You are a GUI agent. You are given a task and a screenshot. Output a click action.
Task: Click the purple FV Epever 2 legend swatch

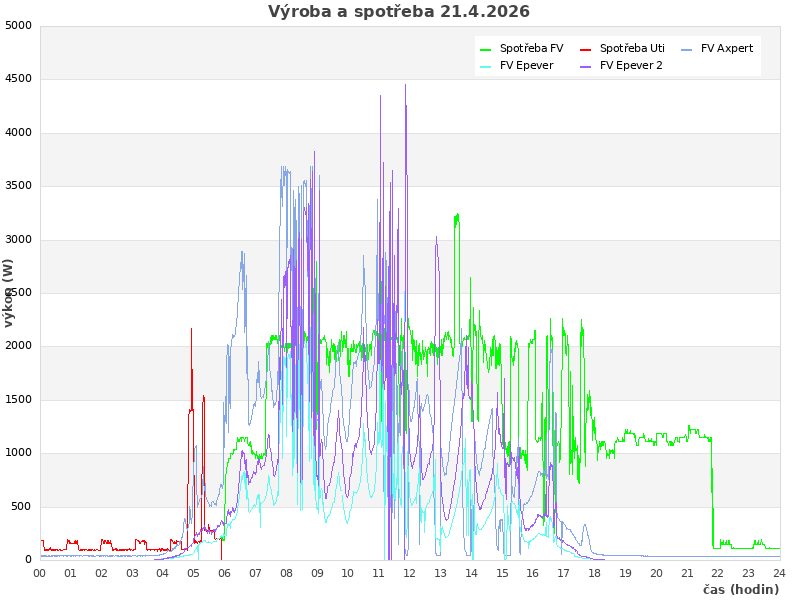pos(585,67)
